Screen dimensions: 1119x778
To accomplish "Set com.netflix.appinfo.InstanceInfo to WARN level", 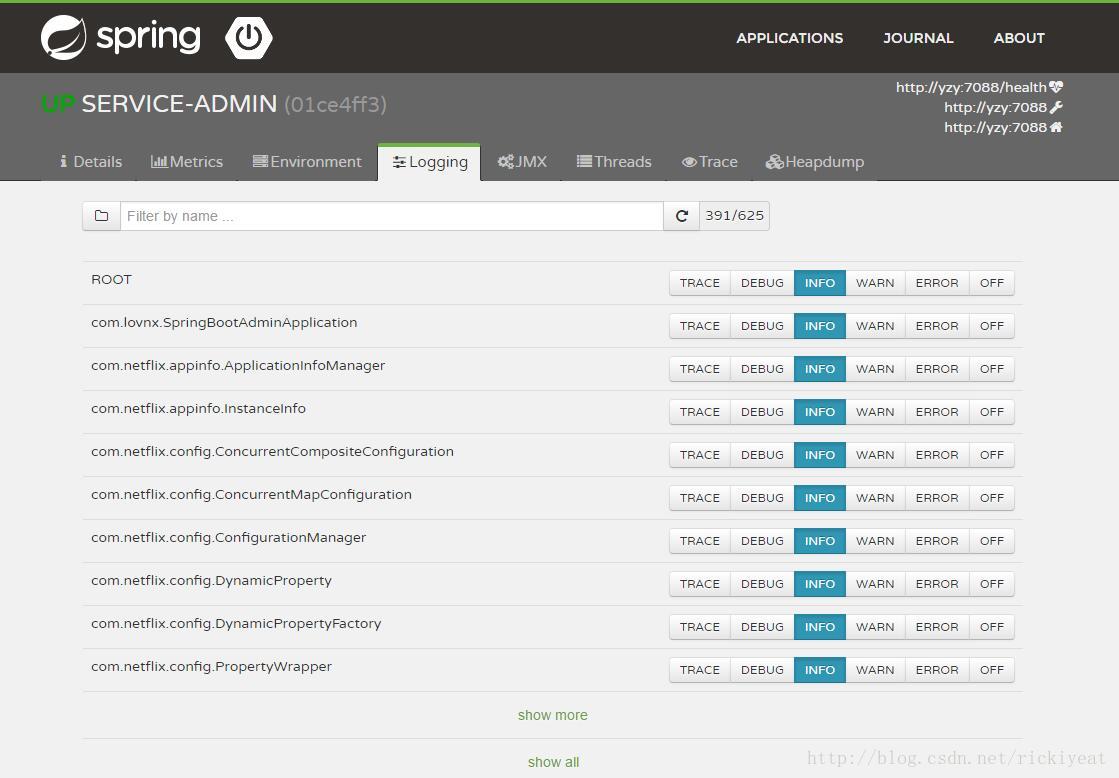I will pyautogui.click(x=874, y=411).
